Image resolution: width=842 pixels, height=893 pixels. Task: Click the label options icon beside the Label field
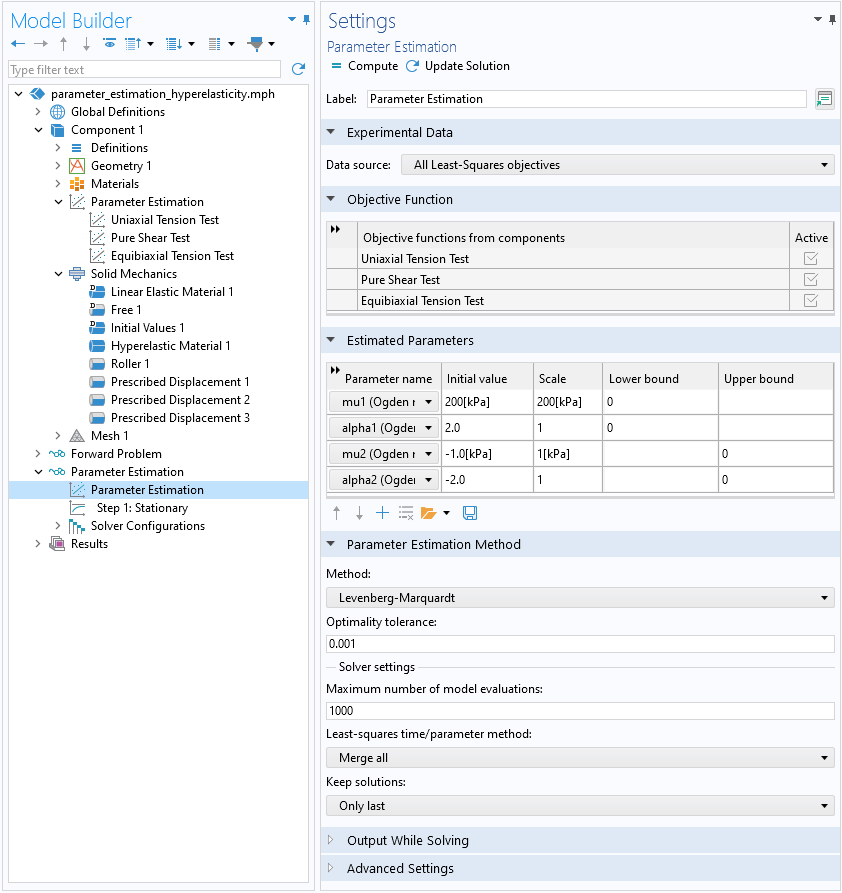click(824, 99)
